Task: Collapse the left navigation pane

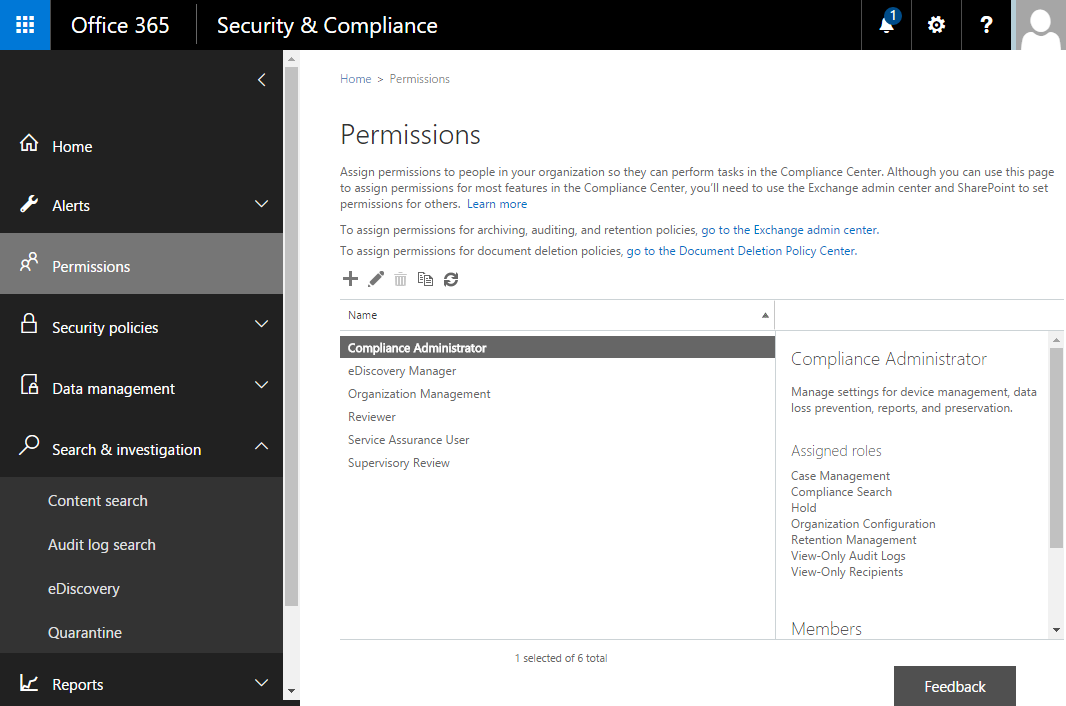Action: [x=261, y=80]
